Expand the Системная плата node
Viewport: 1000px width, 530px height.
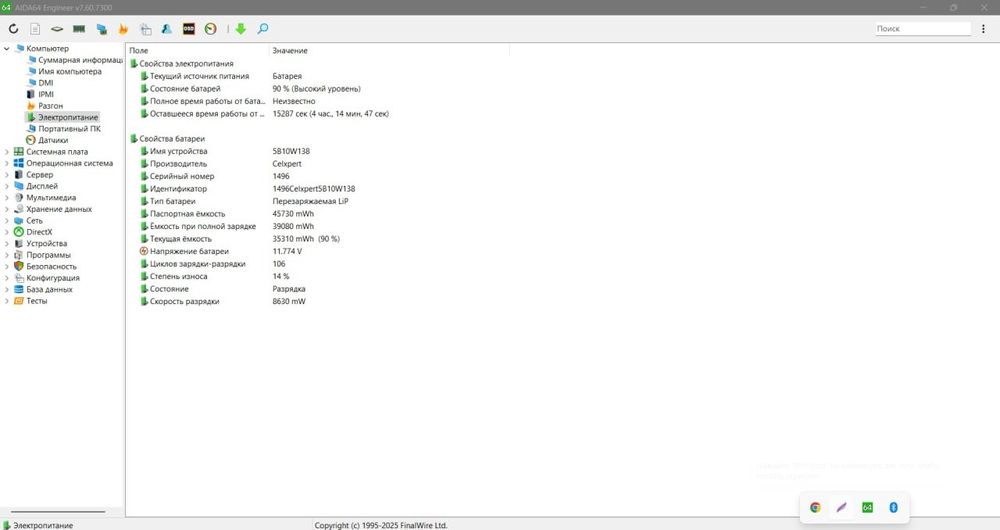click(7, 152)
